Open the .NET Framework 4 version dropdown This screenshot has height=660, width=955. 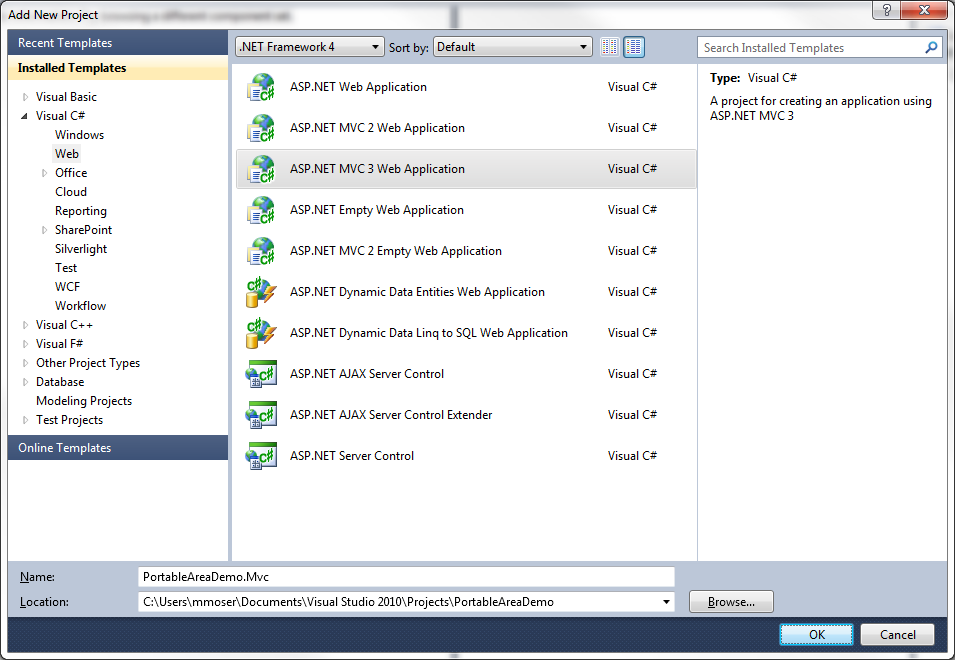pos(309,47)
